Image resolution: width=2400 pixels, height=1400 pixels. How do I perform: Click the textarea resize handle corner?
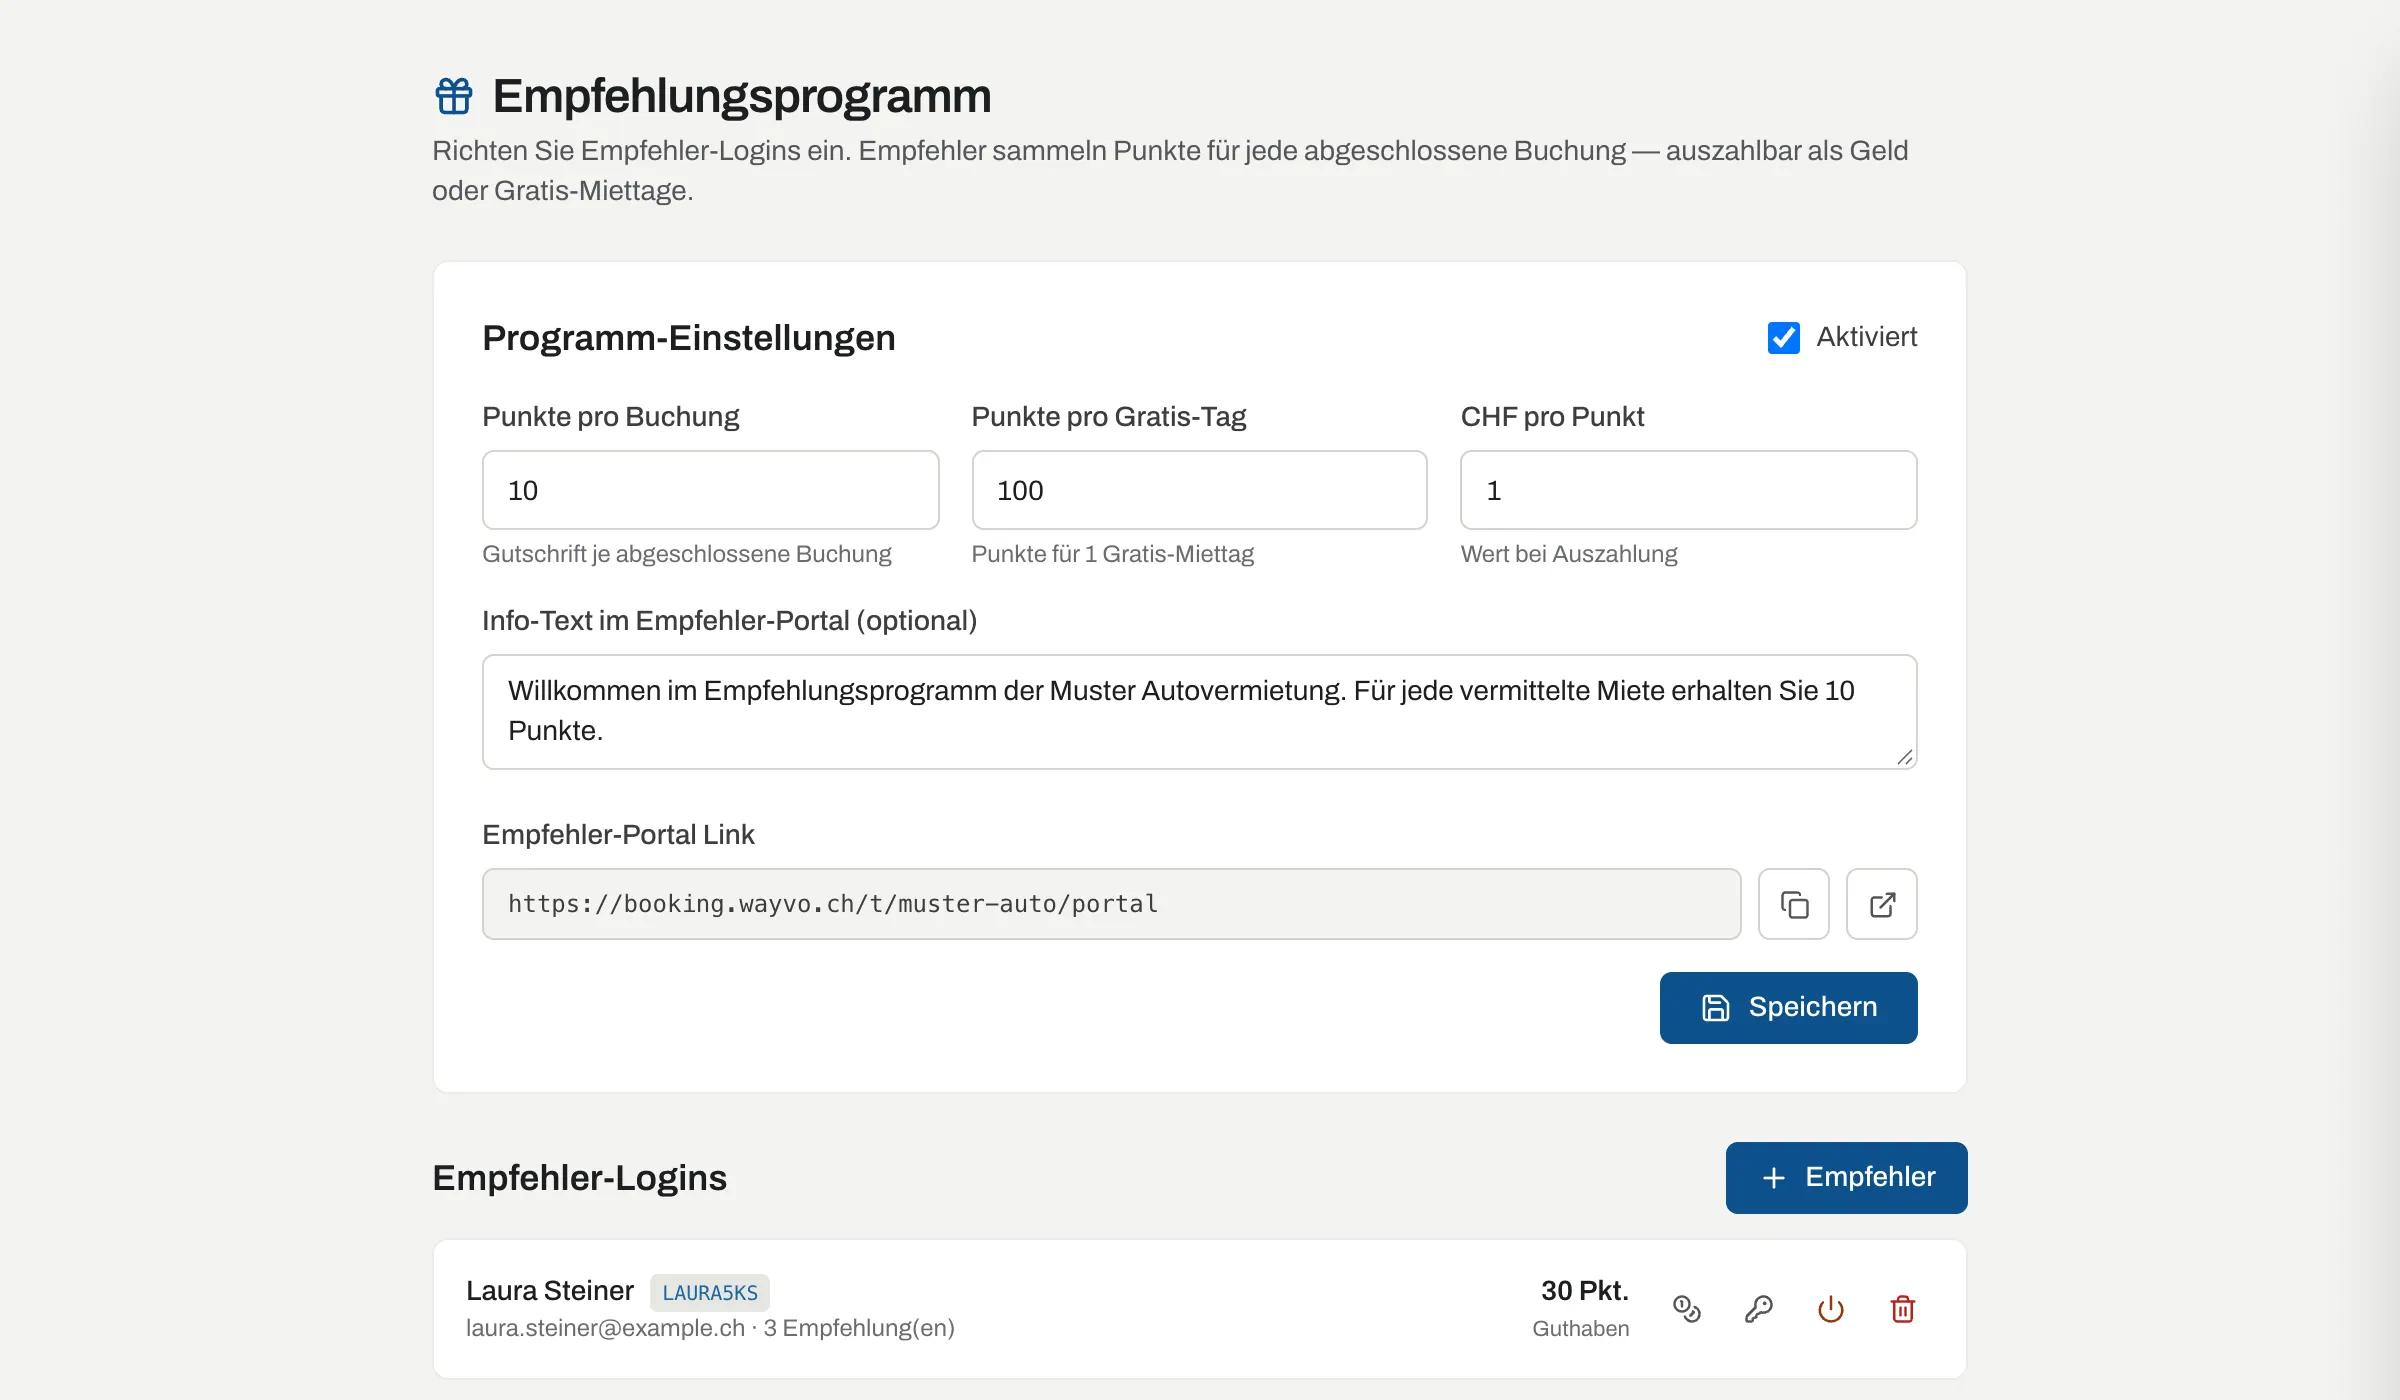tap(1904, 757)
